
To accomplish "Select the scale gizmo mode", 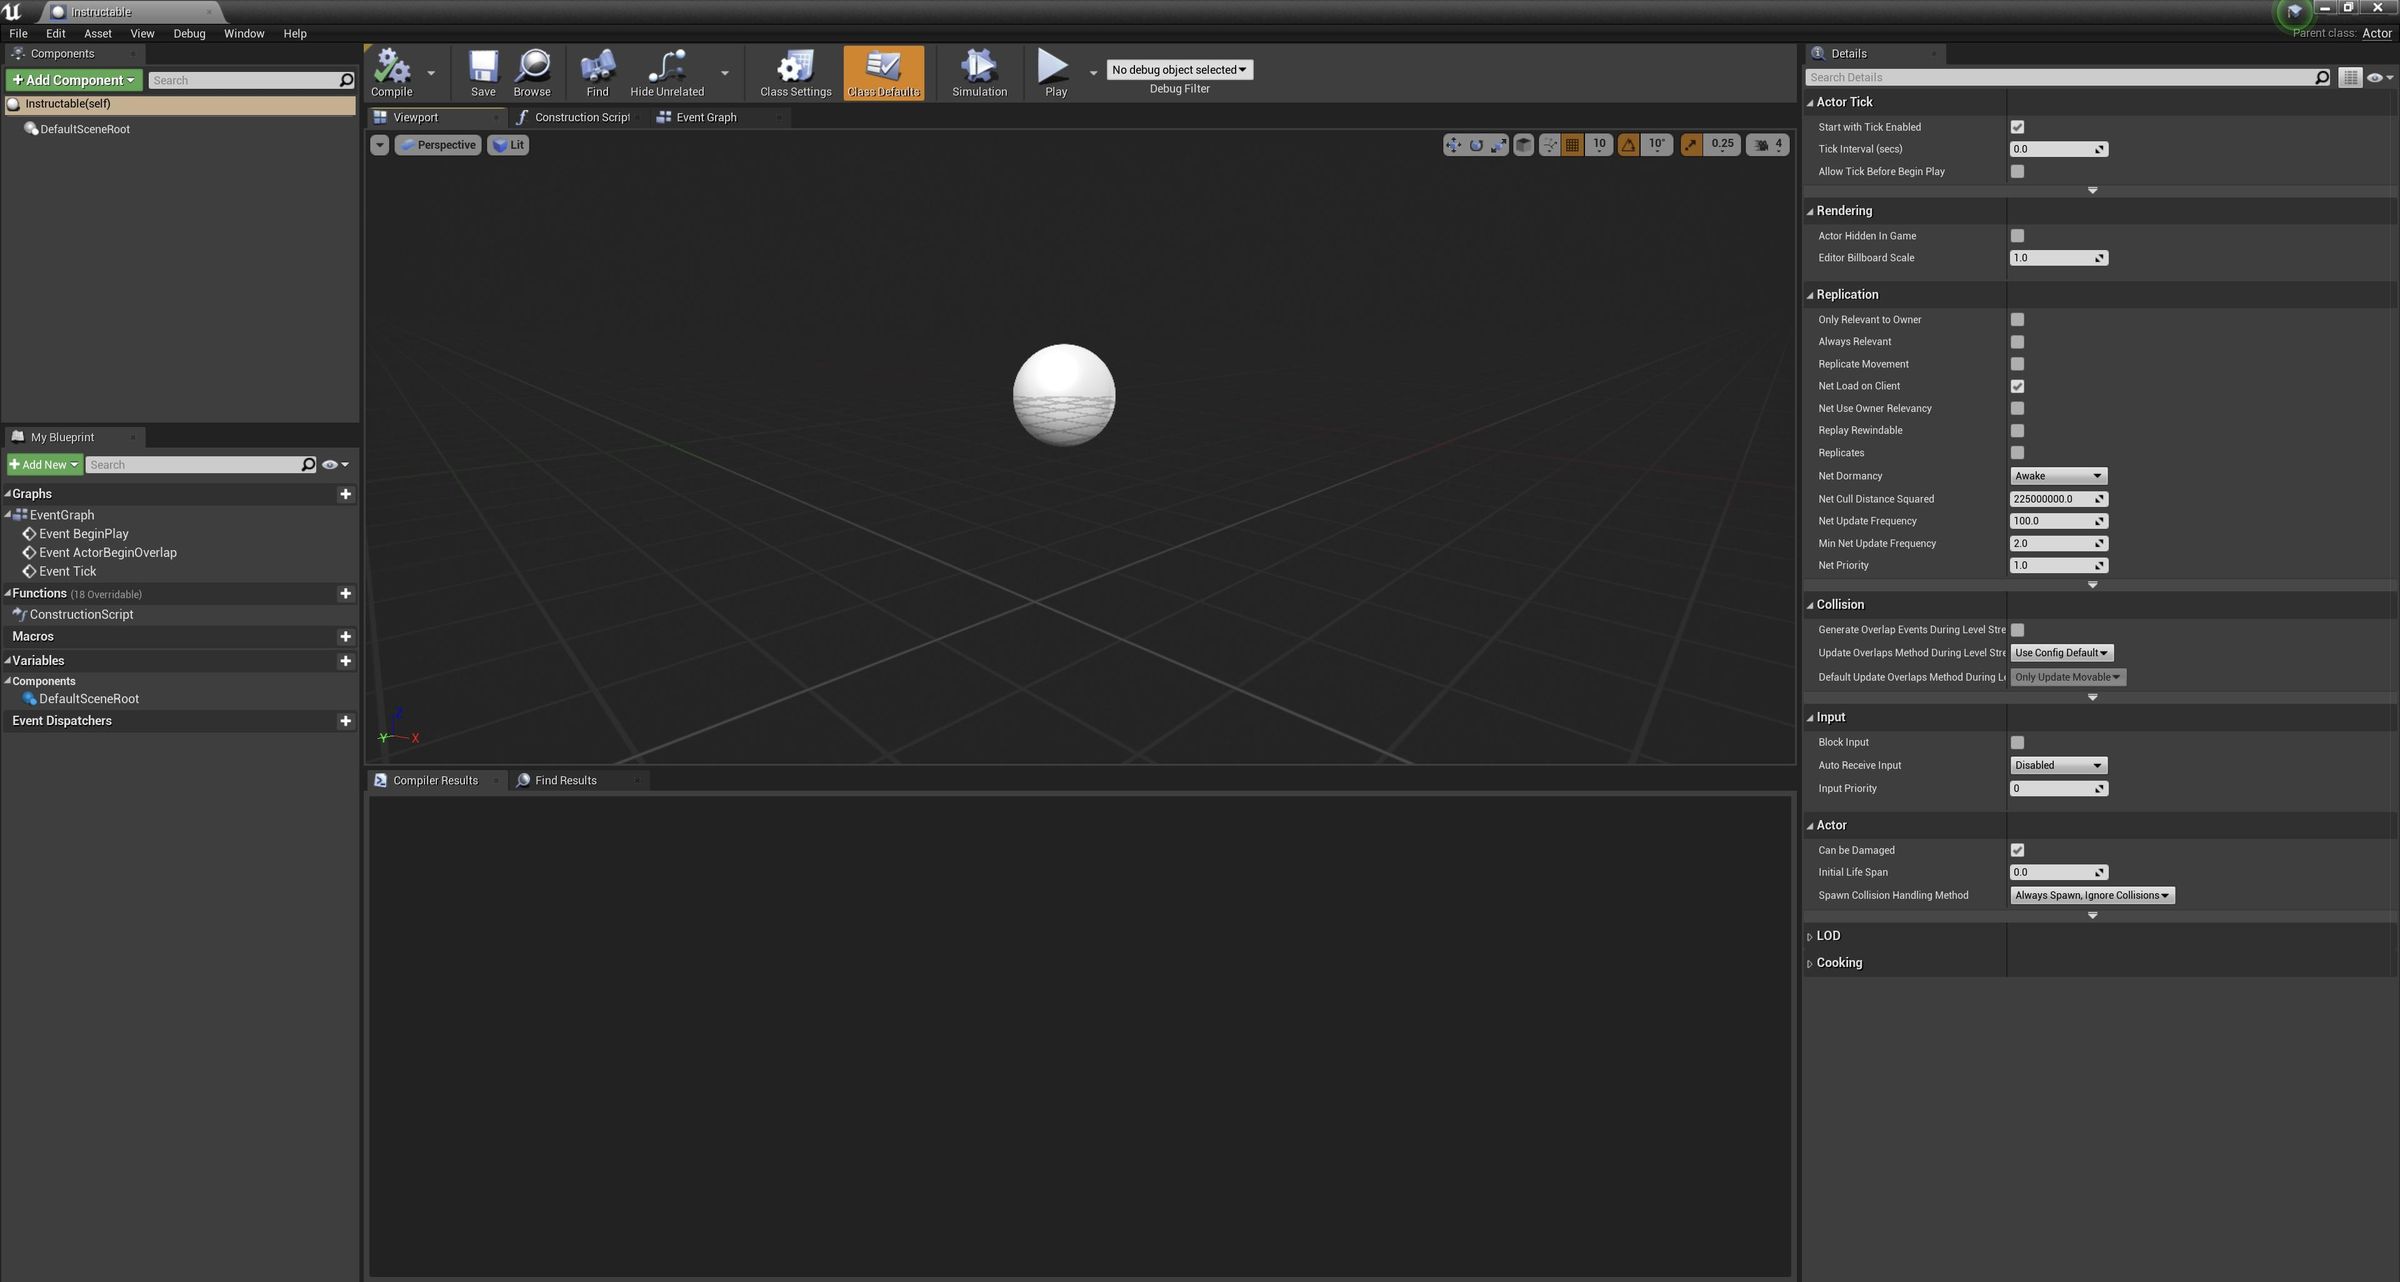I will point(1498,145).
